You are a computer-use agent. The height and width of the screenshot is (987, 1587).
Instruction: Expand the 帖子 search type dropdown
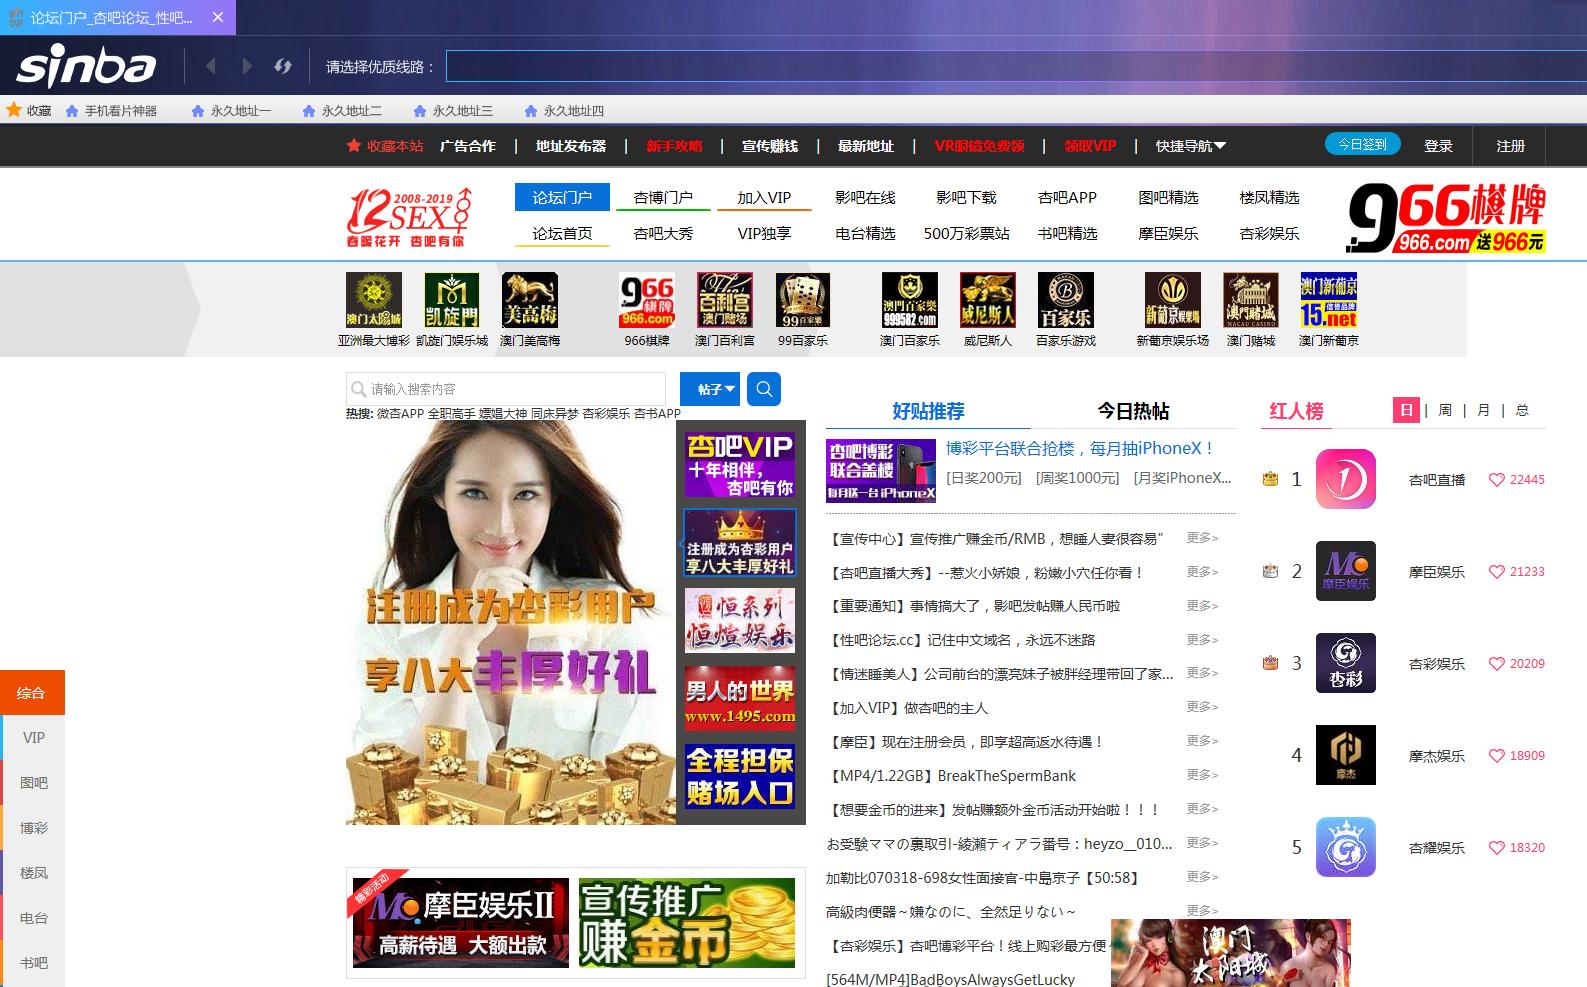pos(710,389)
